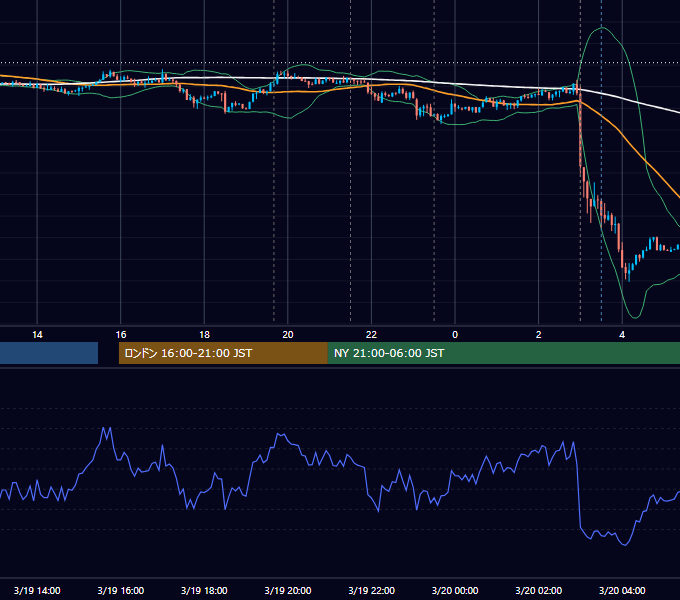Image resolution: width=680 pixels, height=600 pixels.
Task: Click the London 16:00-21:00 JST session bar
Action: coord(223,353)
